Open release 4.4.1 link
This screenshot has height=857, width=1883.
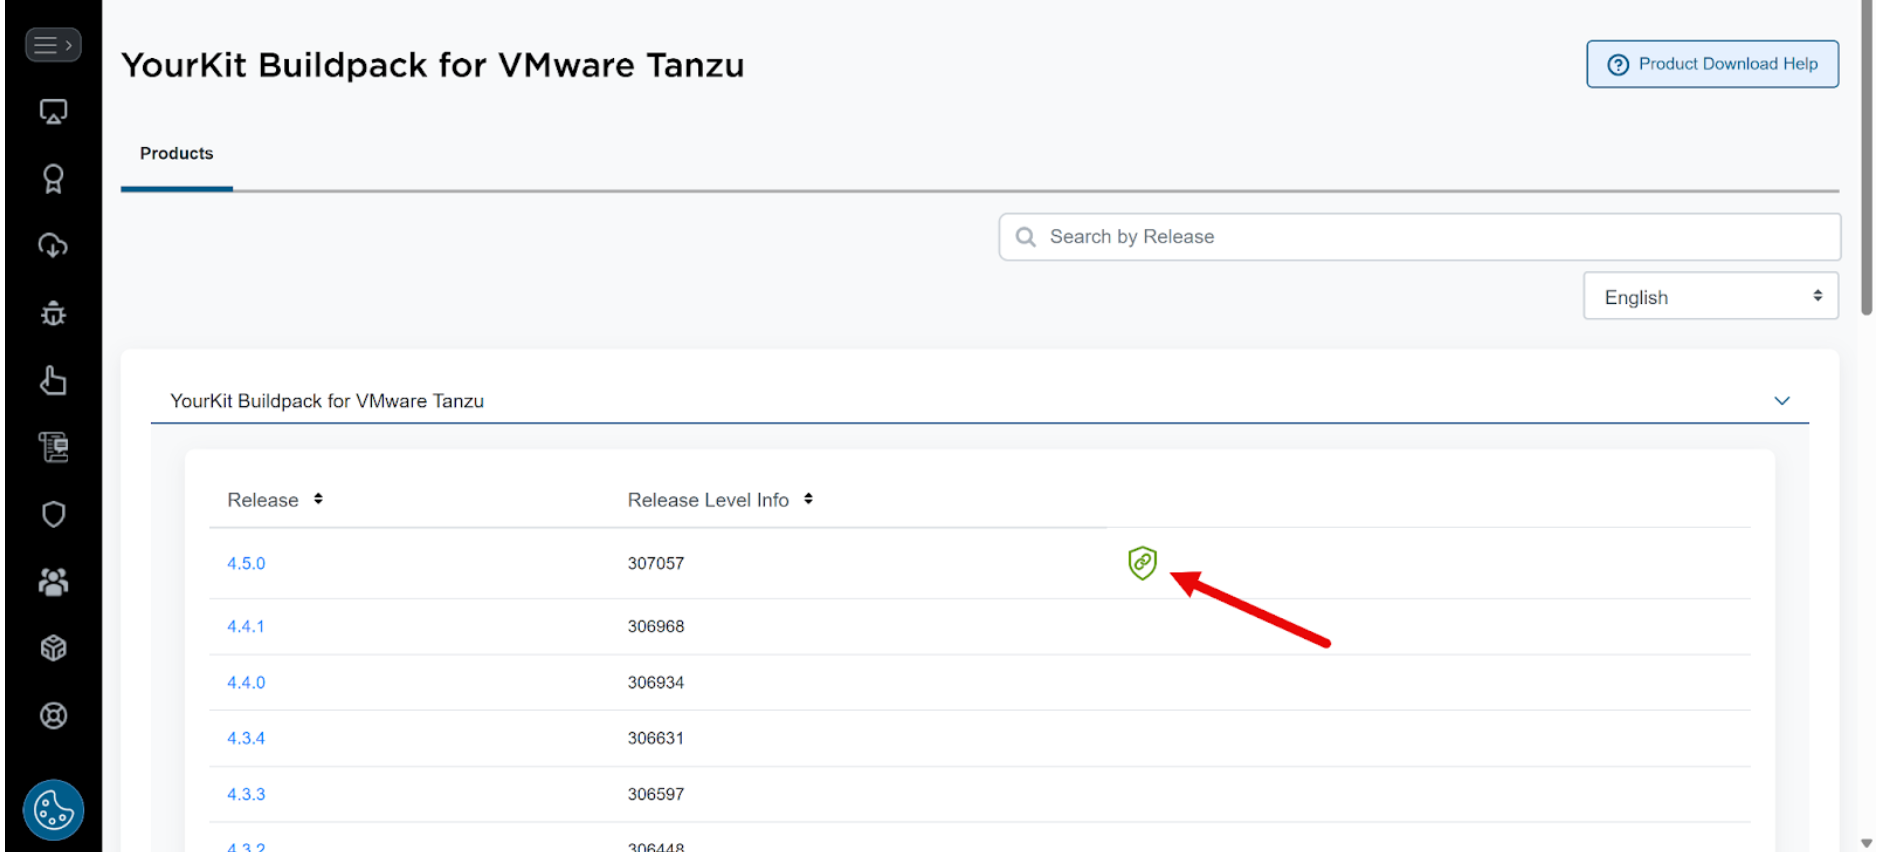246,627
